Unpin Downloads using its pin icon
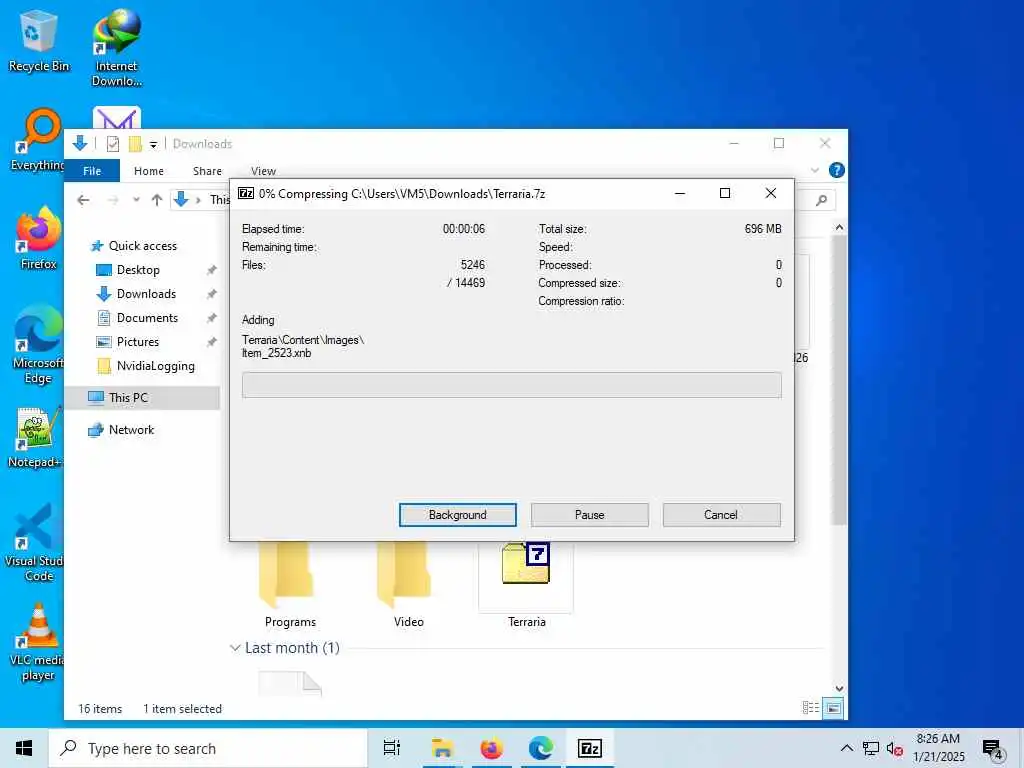Screen dimensions: 1024x768 (211, 294)
